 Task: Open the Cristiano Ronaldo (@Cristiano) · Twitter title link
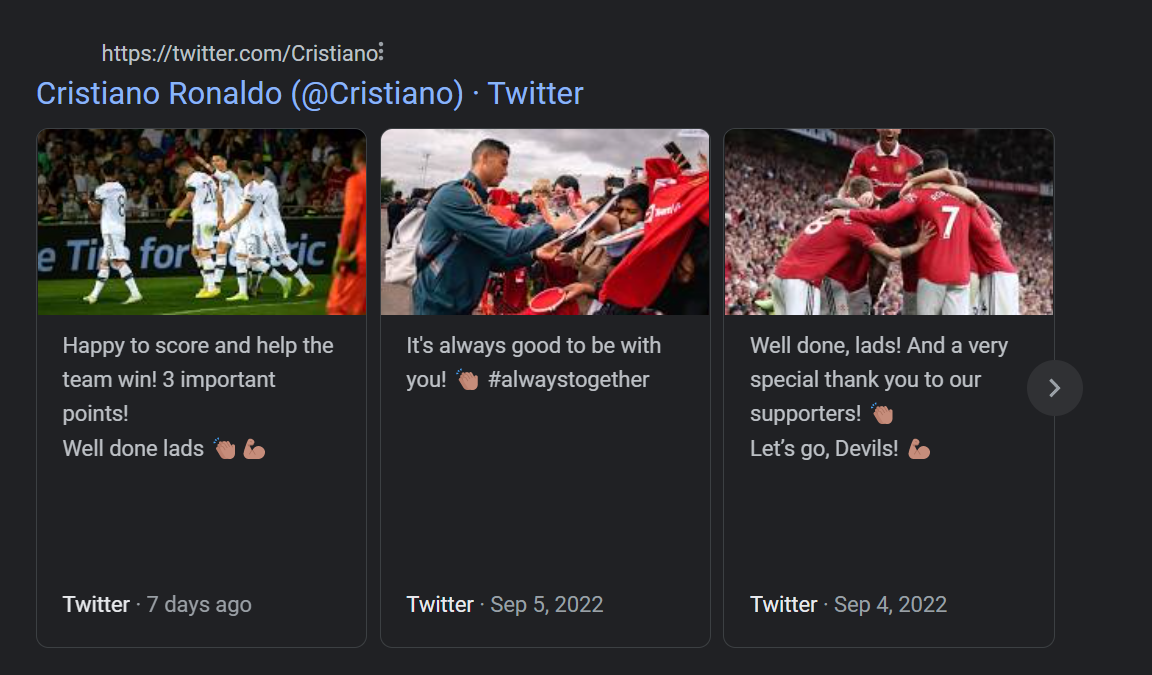tap(310, 93)
